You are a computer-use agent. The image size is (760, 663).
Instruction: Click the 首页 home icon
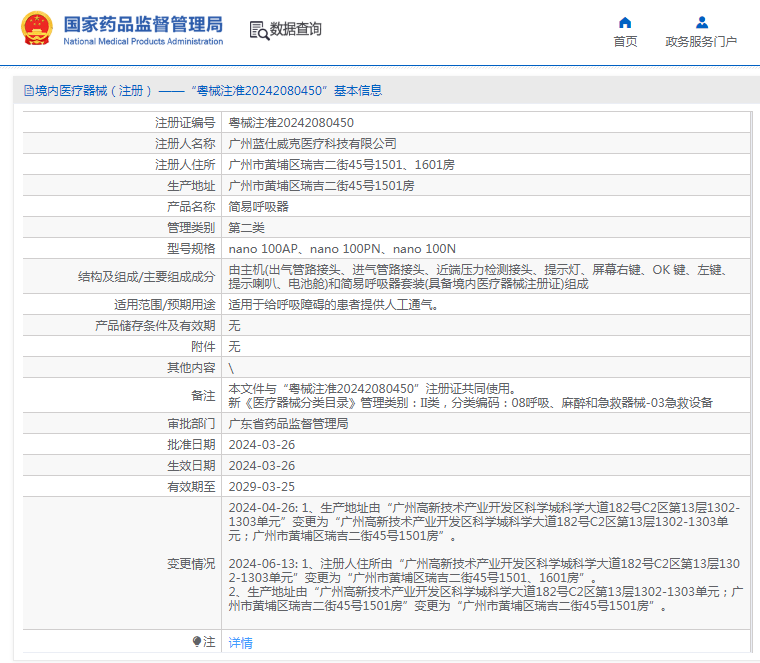coord(625,23)
